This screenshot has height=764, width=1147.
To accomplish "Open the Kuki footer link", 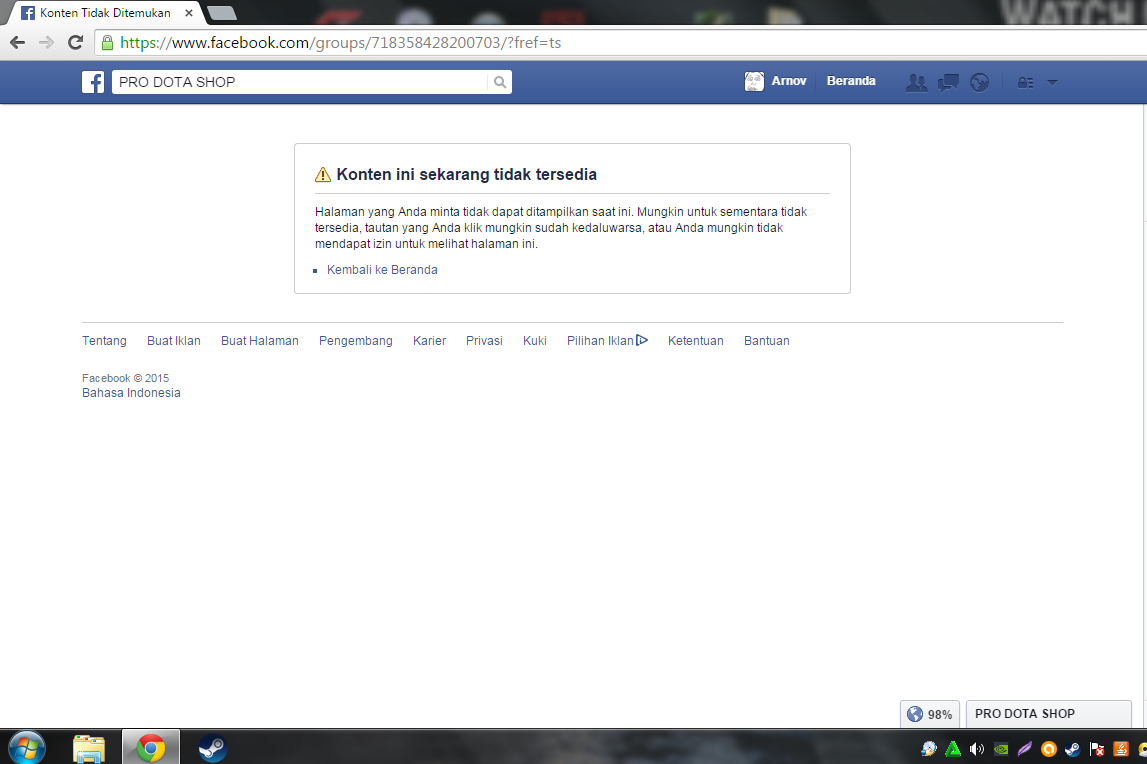I will point(535,341).
